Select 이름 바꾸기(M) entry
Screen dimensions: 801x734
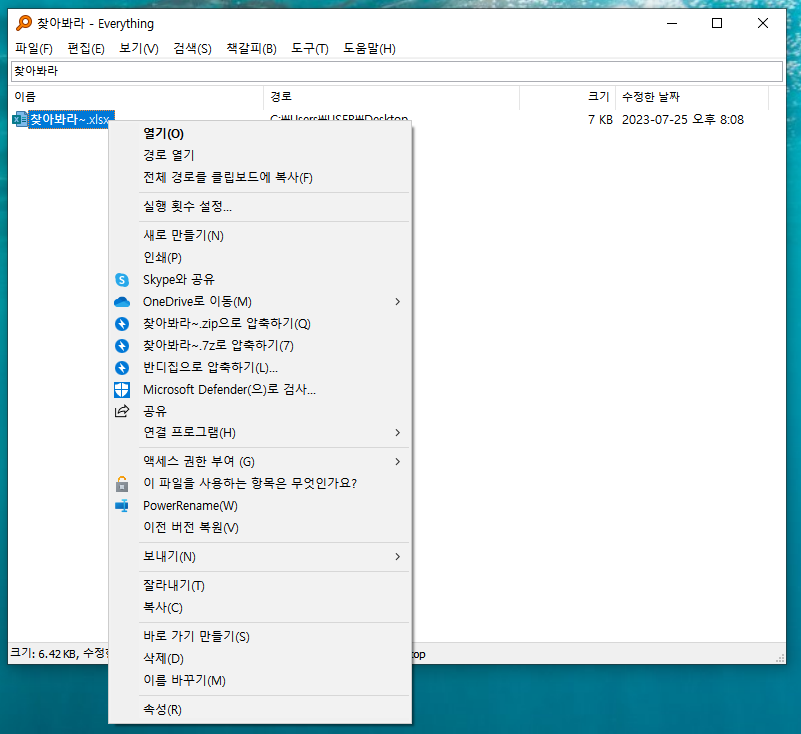pos(260,680)
